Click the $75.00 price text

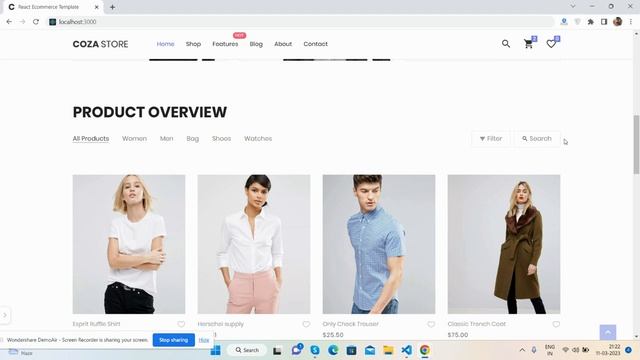[458, 335]
